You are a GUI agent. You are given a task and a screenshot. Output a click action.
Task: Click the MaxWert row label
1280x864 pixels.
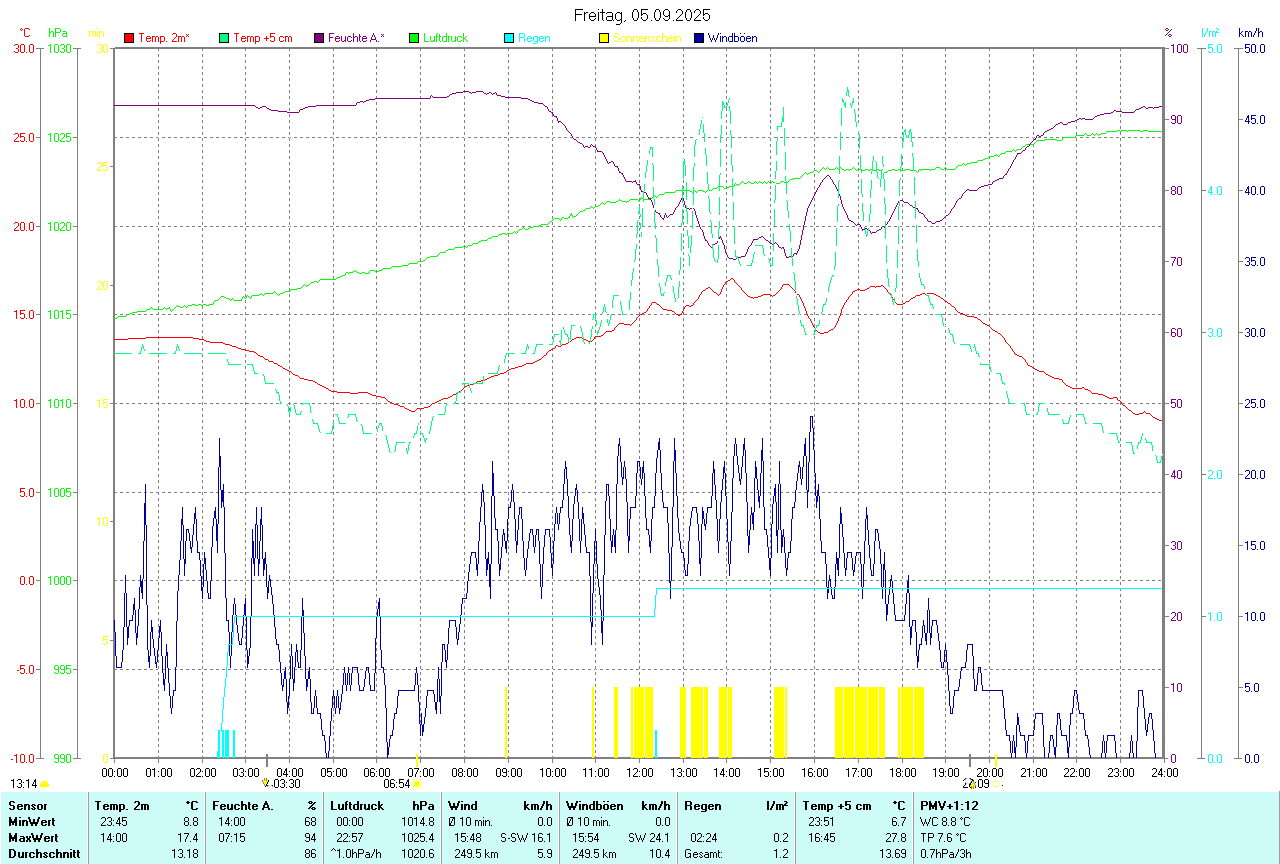[x=32, y=838]
